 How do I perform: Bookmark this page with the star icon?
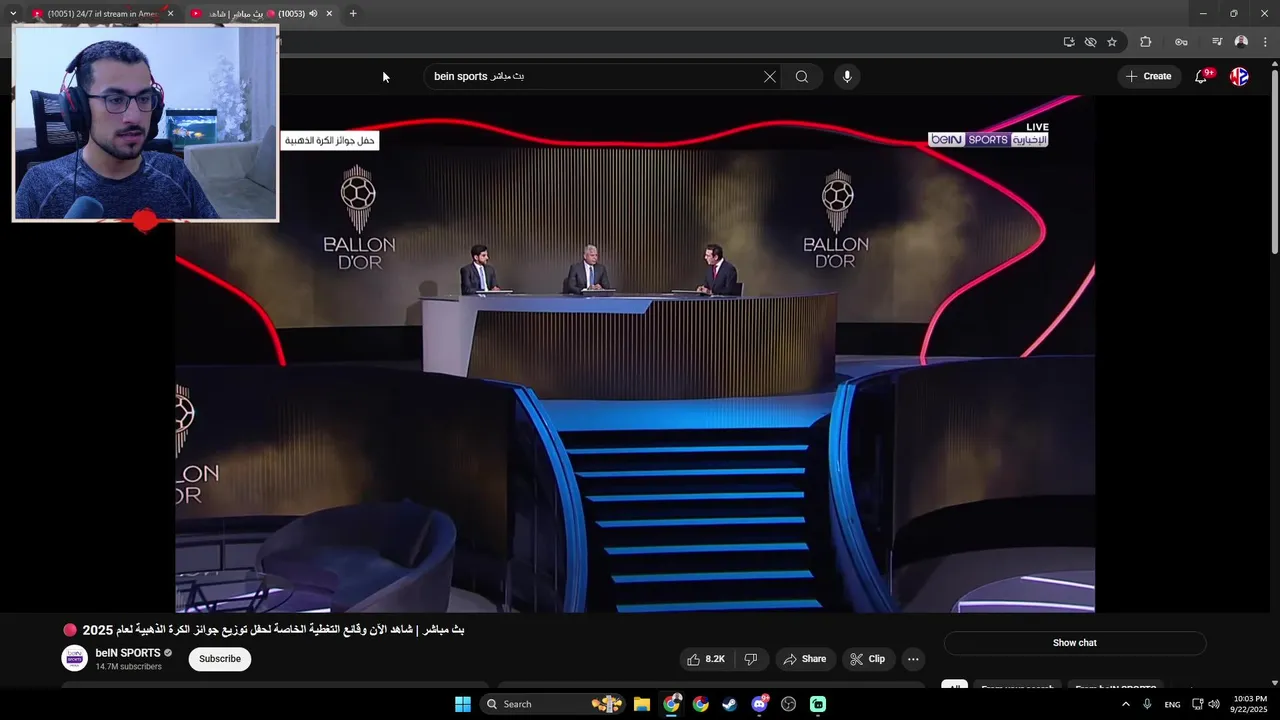(x=1112, y=42)
